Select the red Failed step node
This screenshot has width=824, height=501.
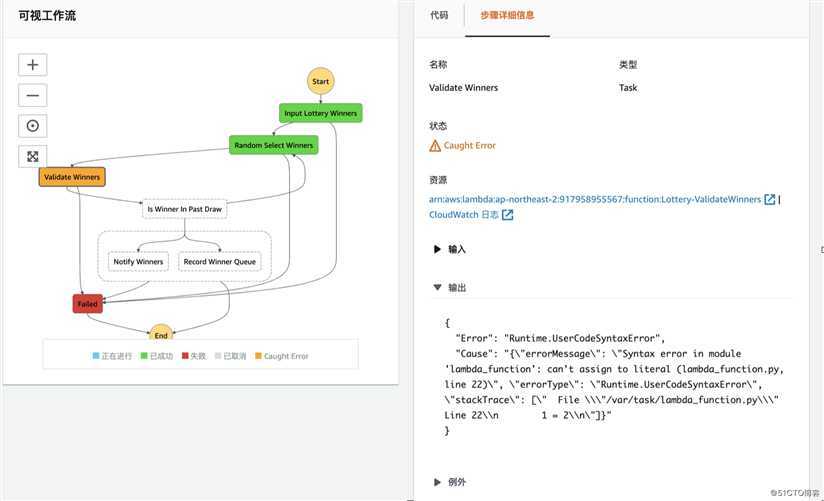tap(87, 304)
